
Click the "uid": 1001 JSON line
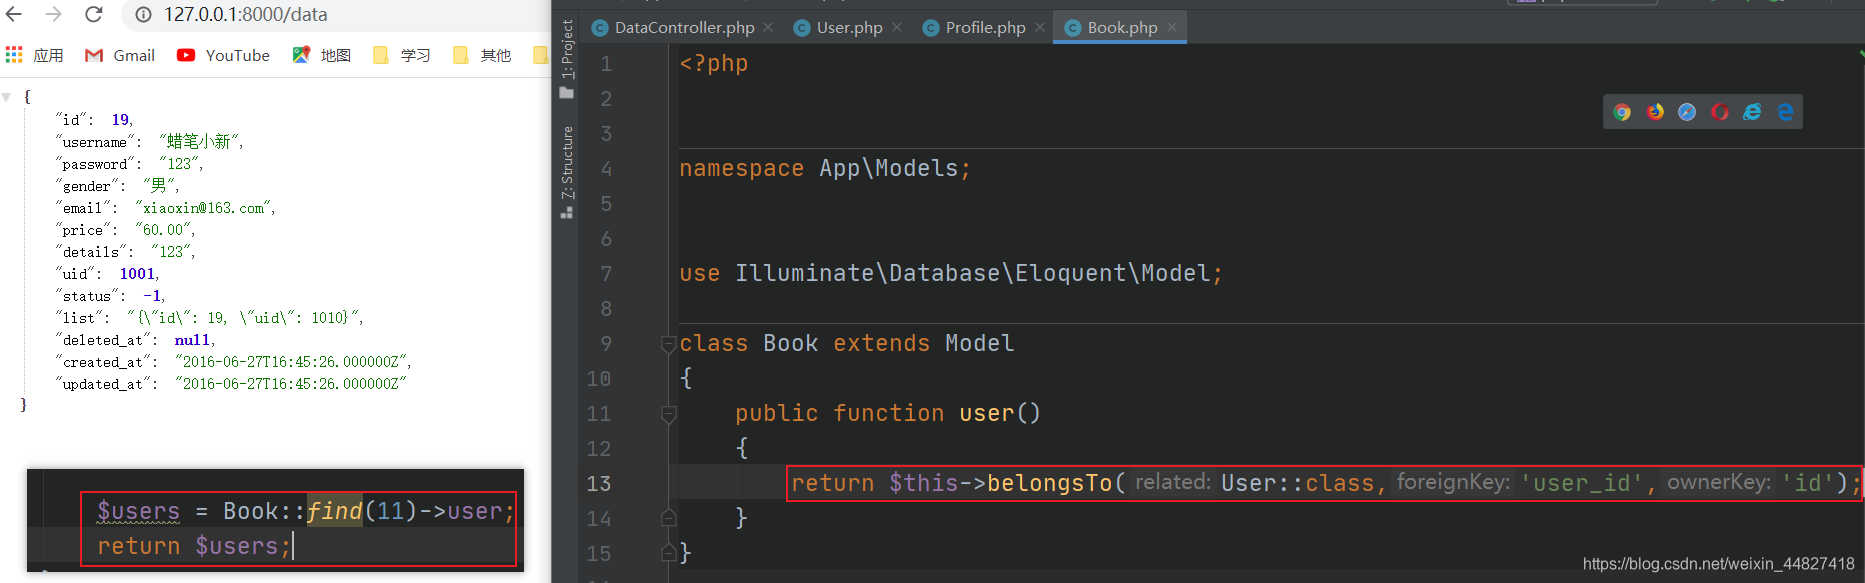107,274
